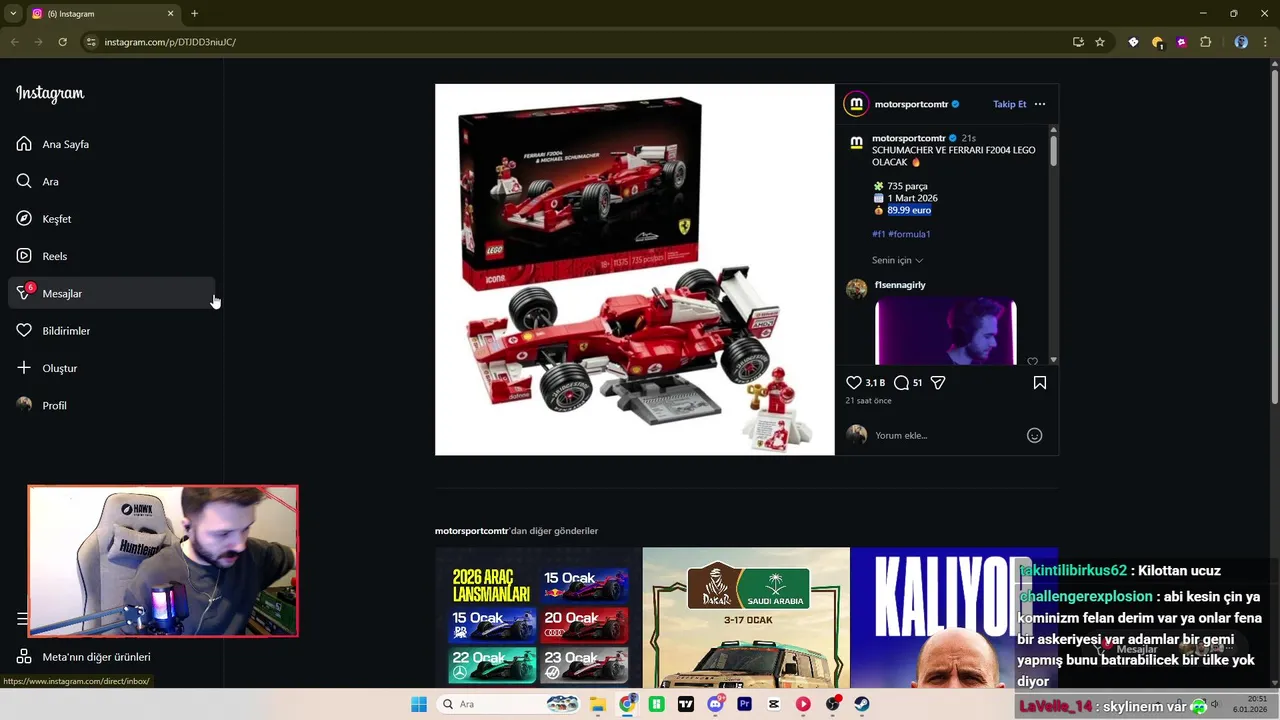Open Premiere Pro from taskbar
The width and height of the screenshot is (1280, 720).
pyautogui.click(x=744, y=704)
